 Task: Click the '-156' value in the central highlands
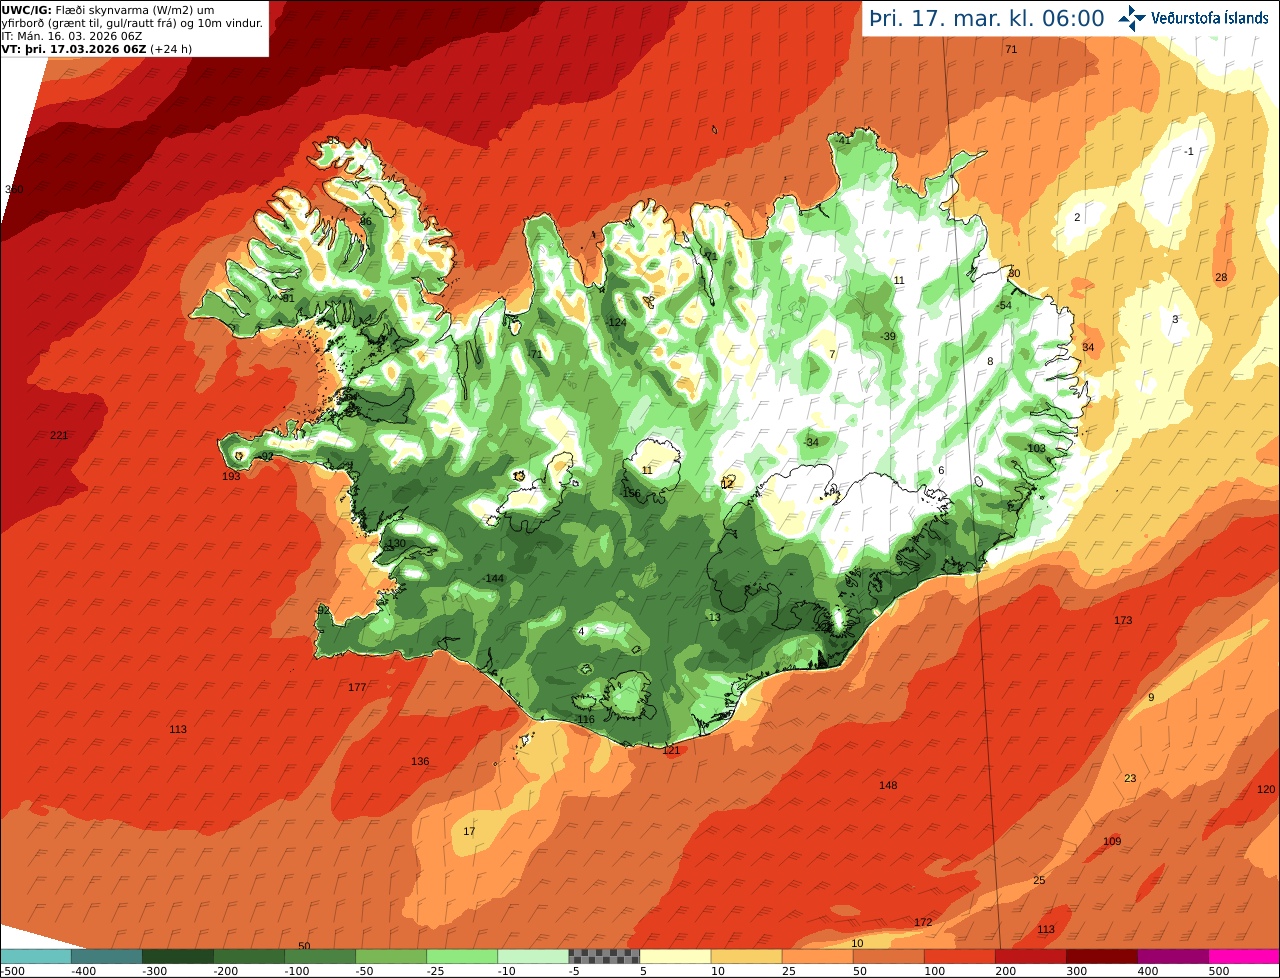pyautogui.click(x=630, y=493)
